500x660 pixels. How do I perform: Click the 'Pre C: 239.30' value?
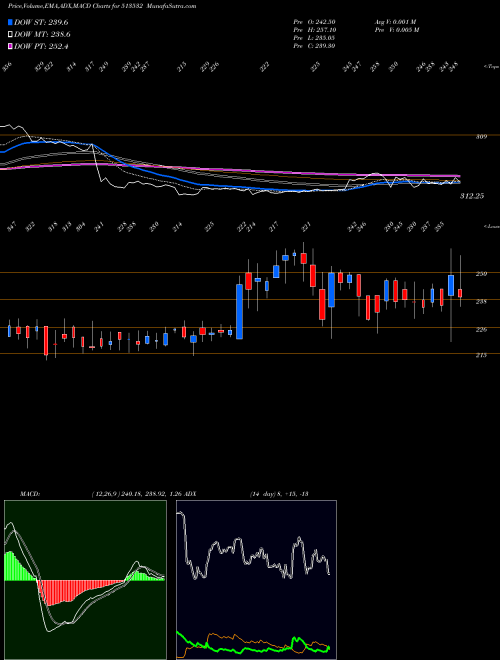point(314,45)
